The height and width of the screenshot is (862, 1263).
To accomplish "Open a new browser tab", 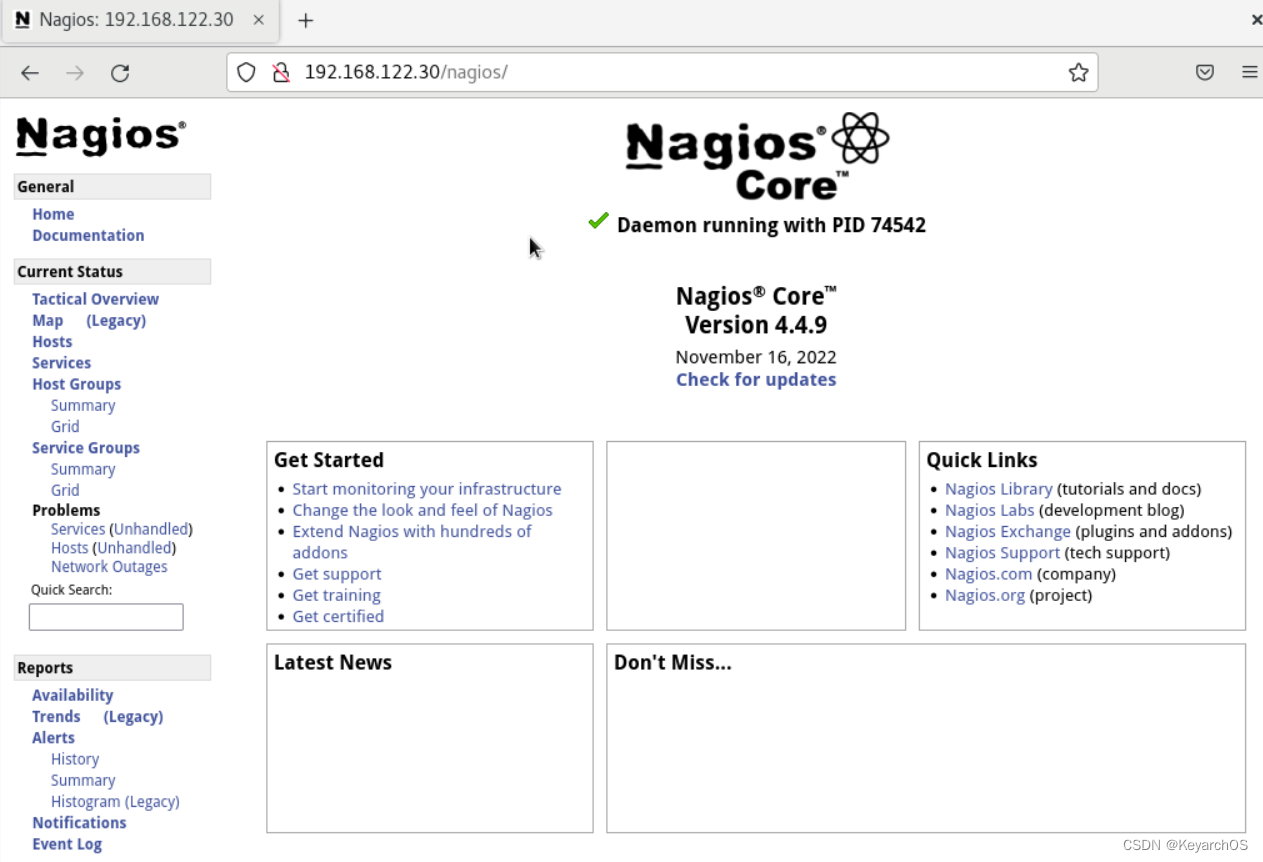I will [x=305, y=19].
